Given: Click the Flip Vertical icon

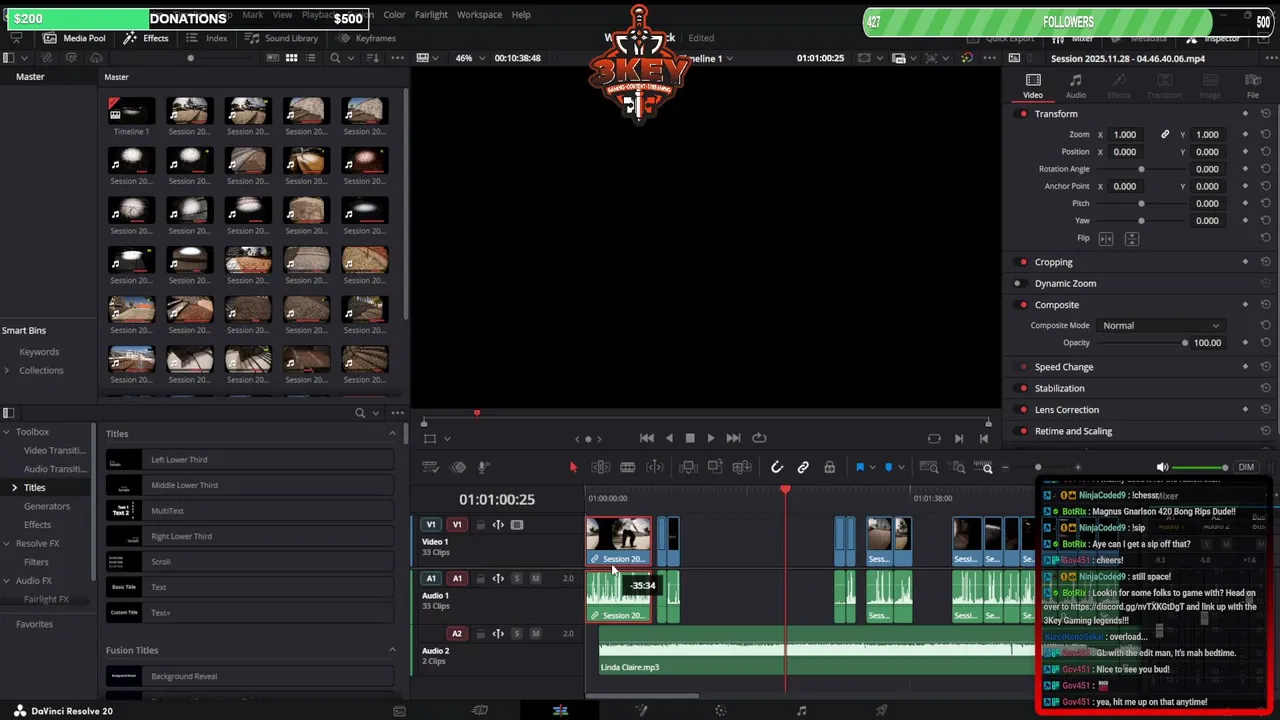Looking at the screenshot, I should pos(1131,239).
